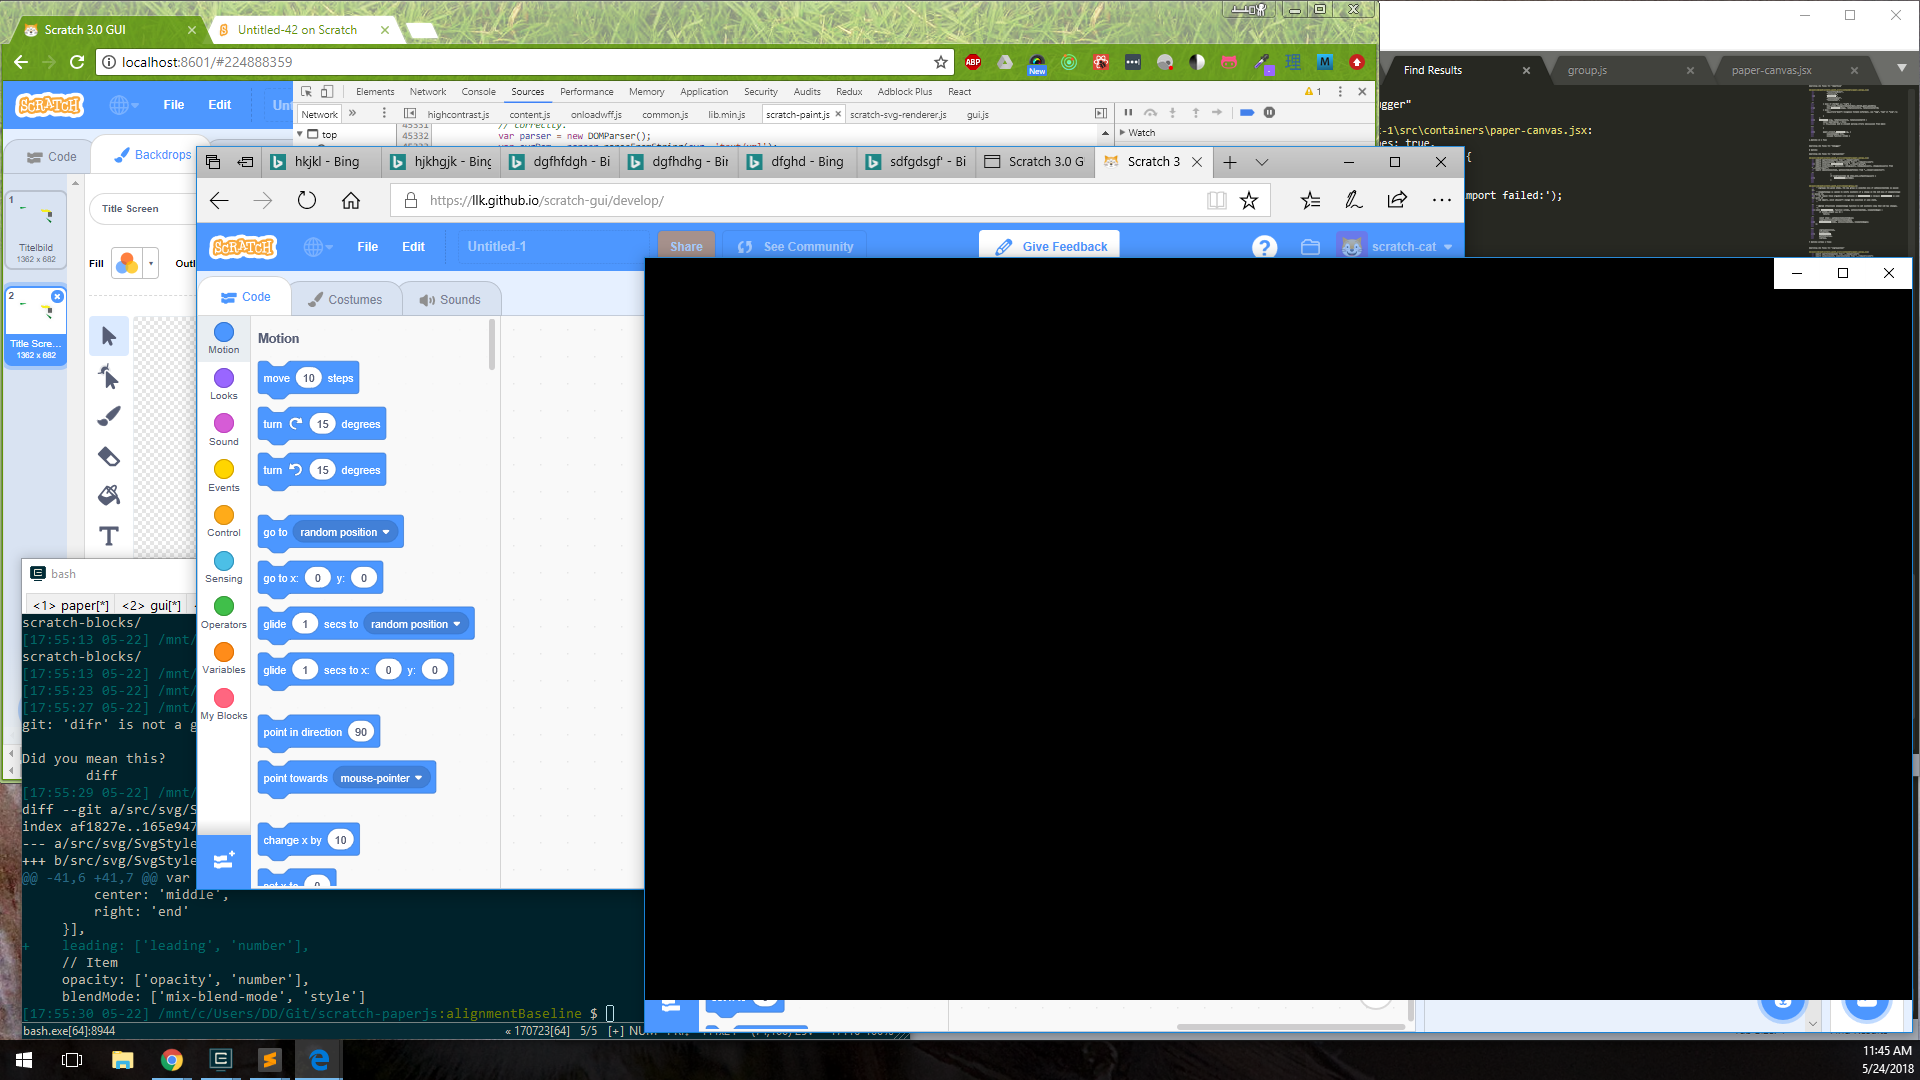
Task: Toggle deactivate breakpoints in DevTools
Action: [x=1246, y=112]
